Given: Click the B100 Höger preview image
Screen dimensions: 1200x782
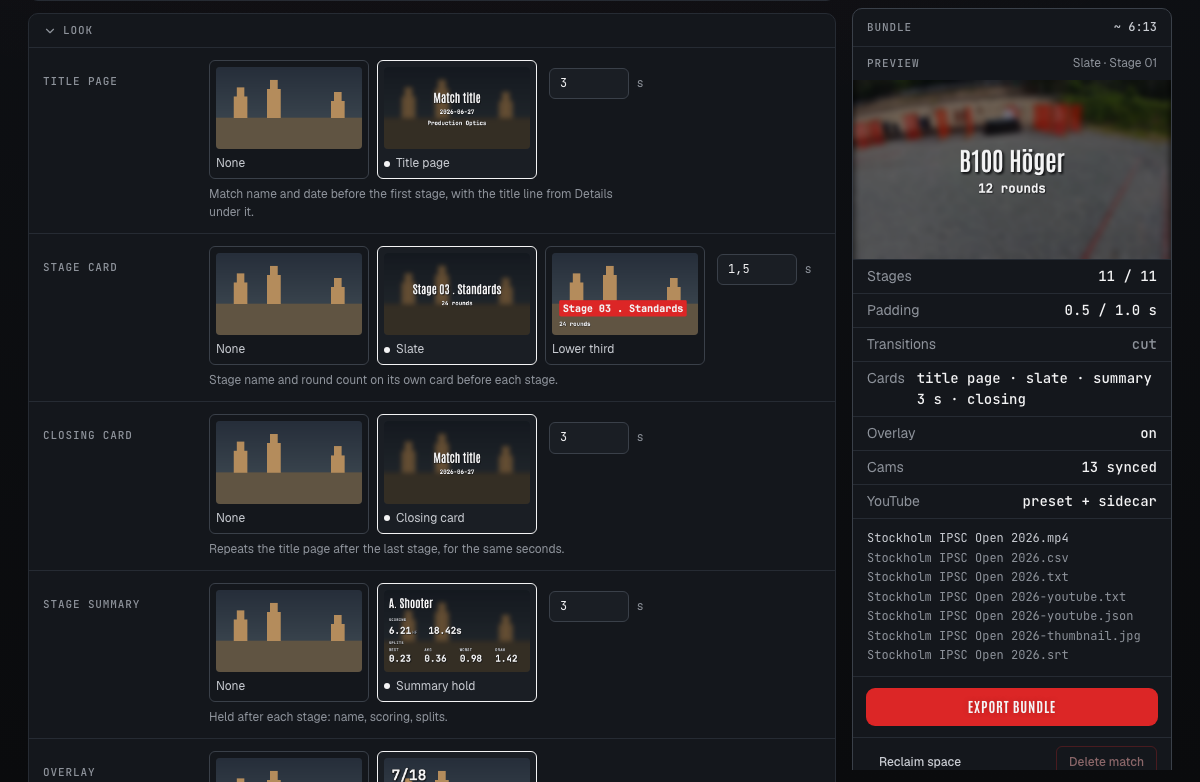Looking at the screenshot, I should (1012, 170).
